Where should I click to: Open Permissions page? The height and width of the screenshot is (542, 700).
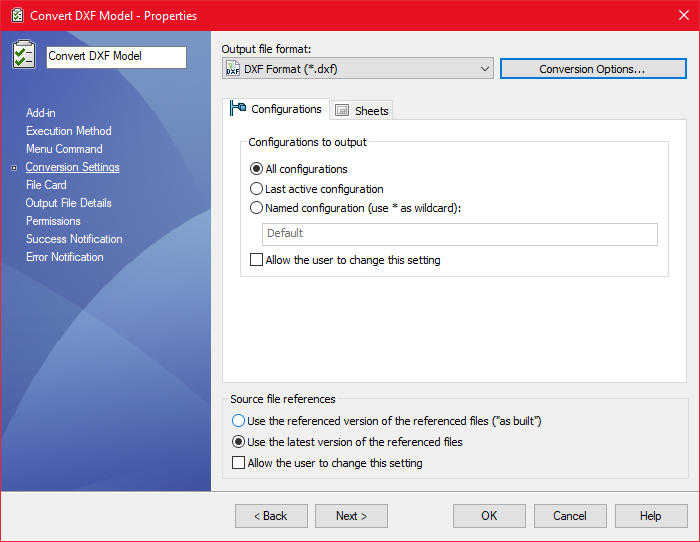(53, 221)
